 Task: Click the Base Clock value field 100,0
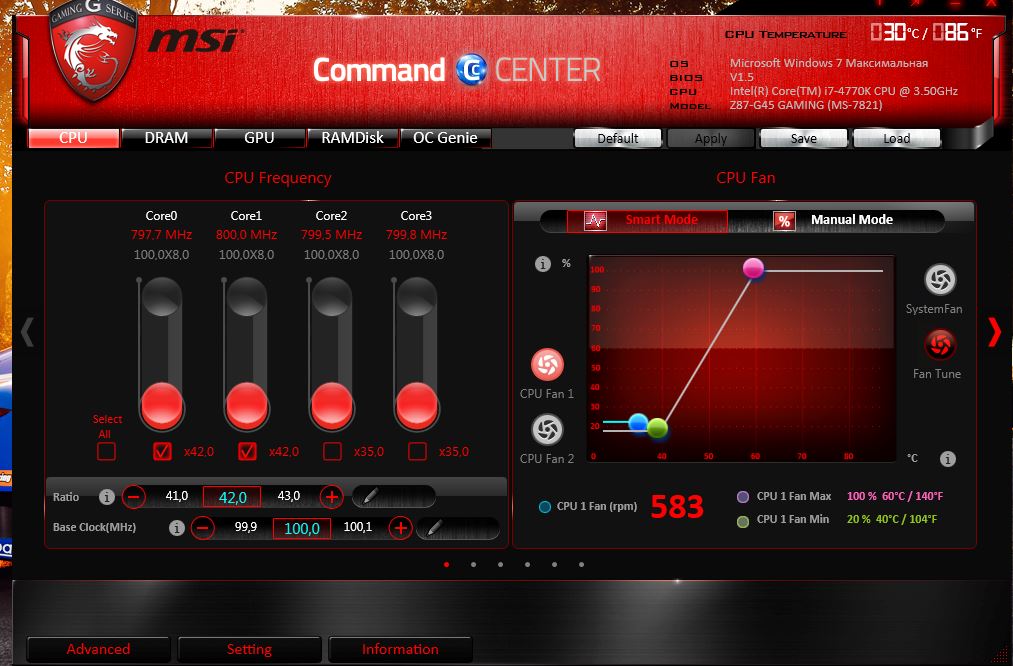pyautogui.click(x=302, y=528)
